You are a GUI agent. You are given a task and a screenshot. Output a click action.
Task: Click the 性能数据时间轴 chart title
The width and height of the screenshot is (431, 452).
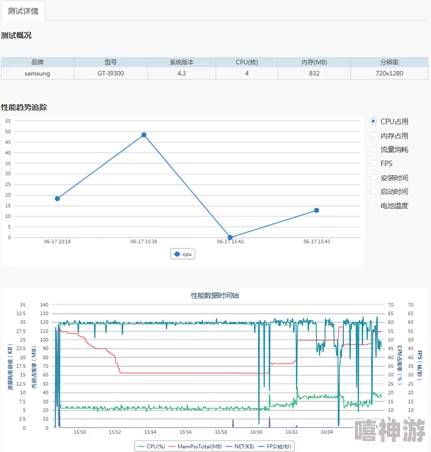pyautogui.click(x=215, y=295)
